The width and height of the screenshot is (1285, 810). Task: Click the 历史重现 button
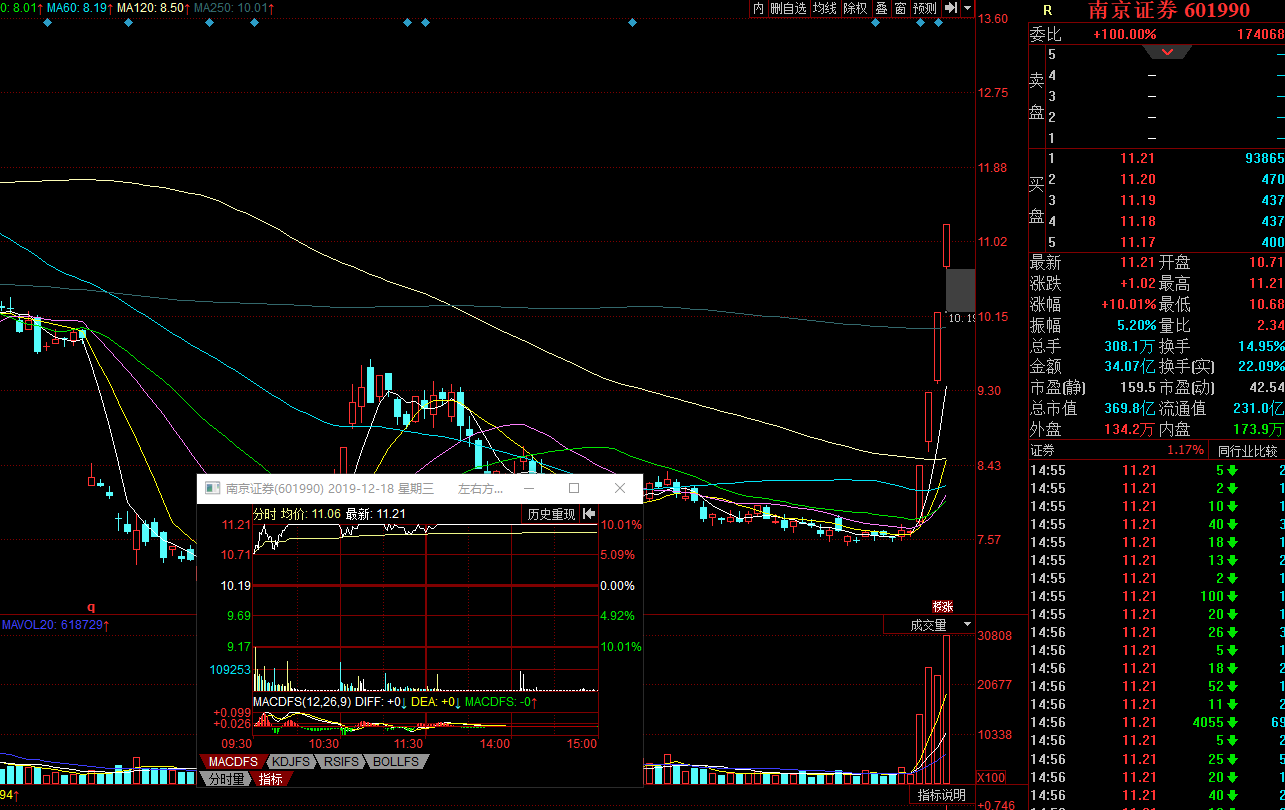click(x=551, y=514)
